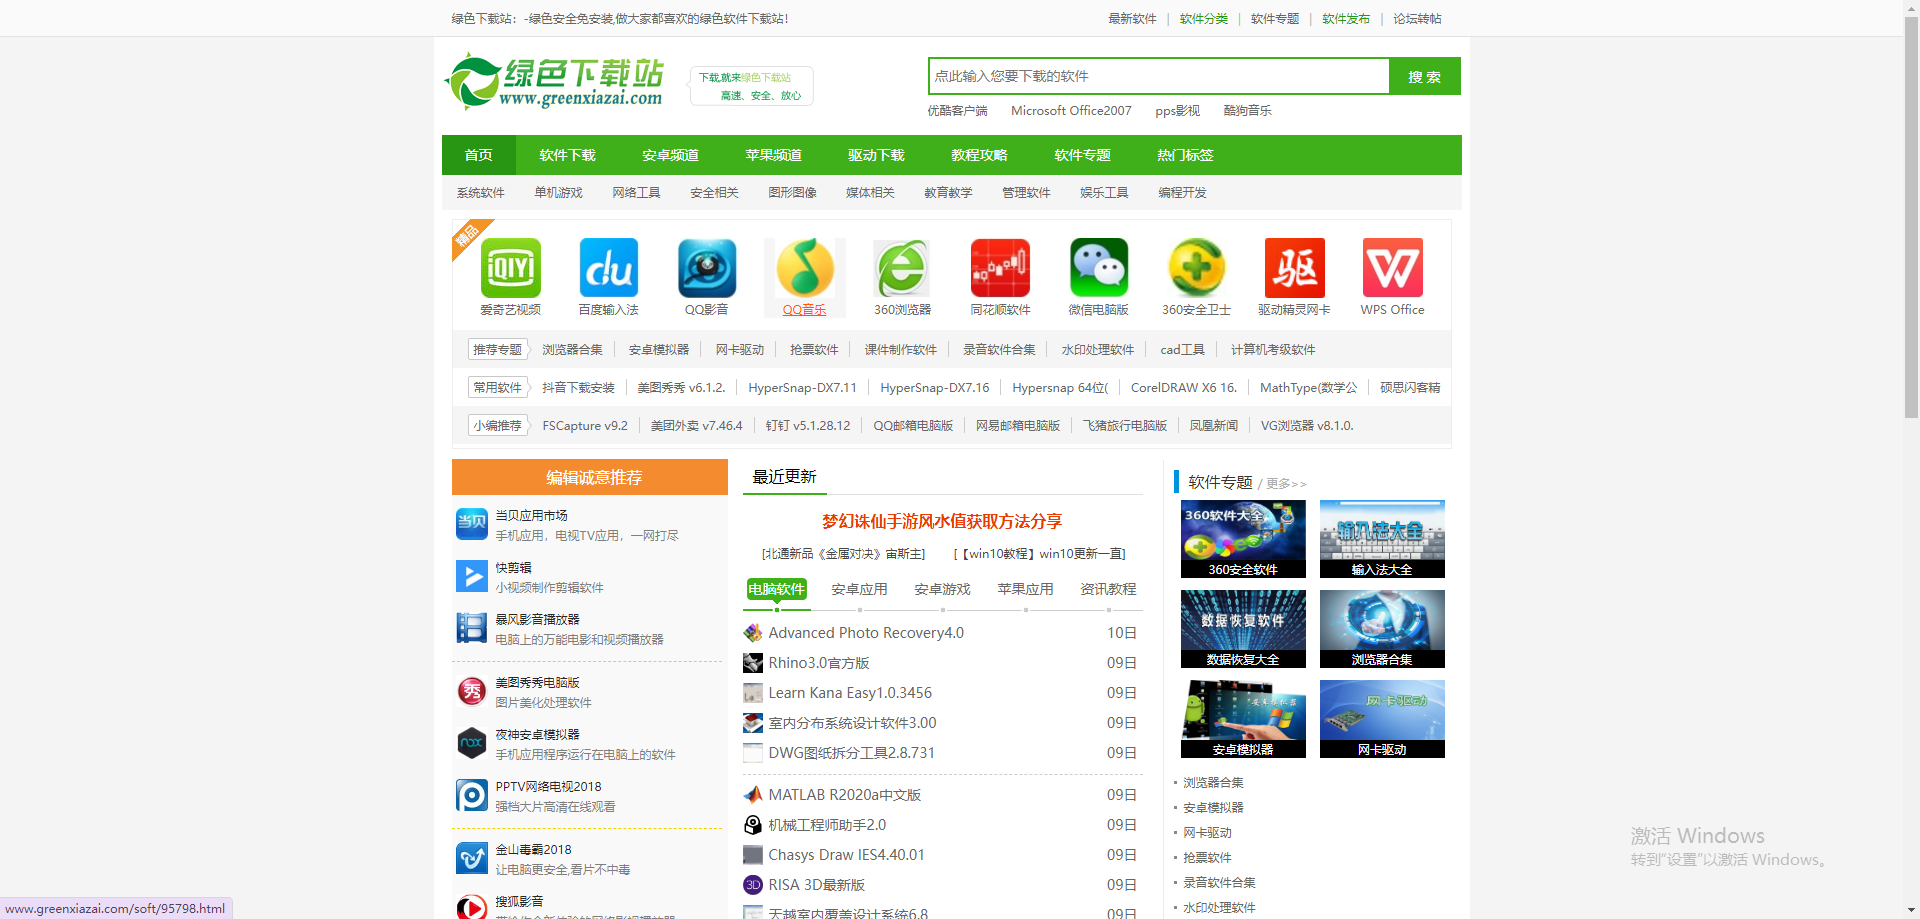Open the 数据恢复大全 topic thumbnail
This screenshot has height=919, width=1920.
pos(1243,629)
